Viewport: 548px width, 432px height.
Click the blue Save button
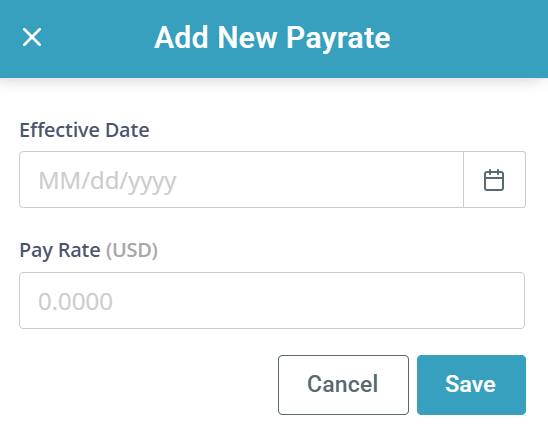(x=471, y=385)
